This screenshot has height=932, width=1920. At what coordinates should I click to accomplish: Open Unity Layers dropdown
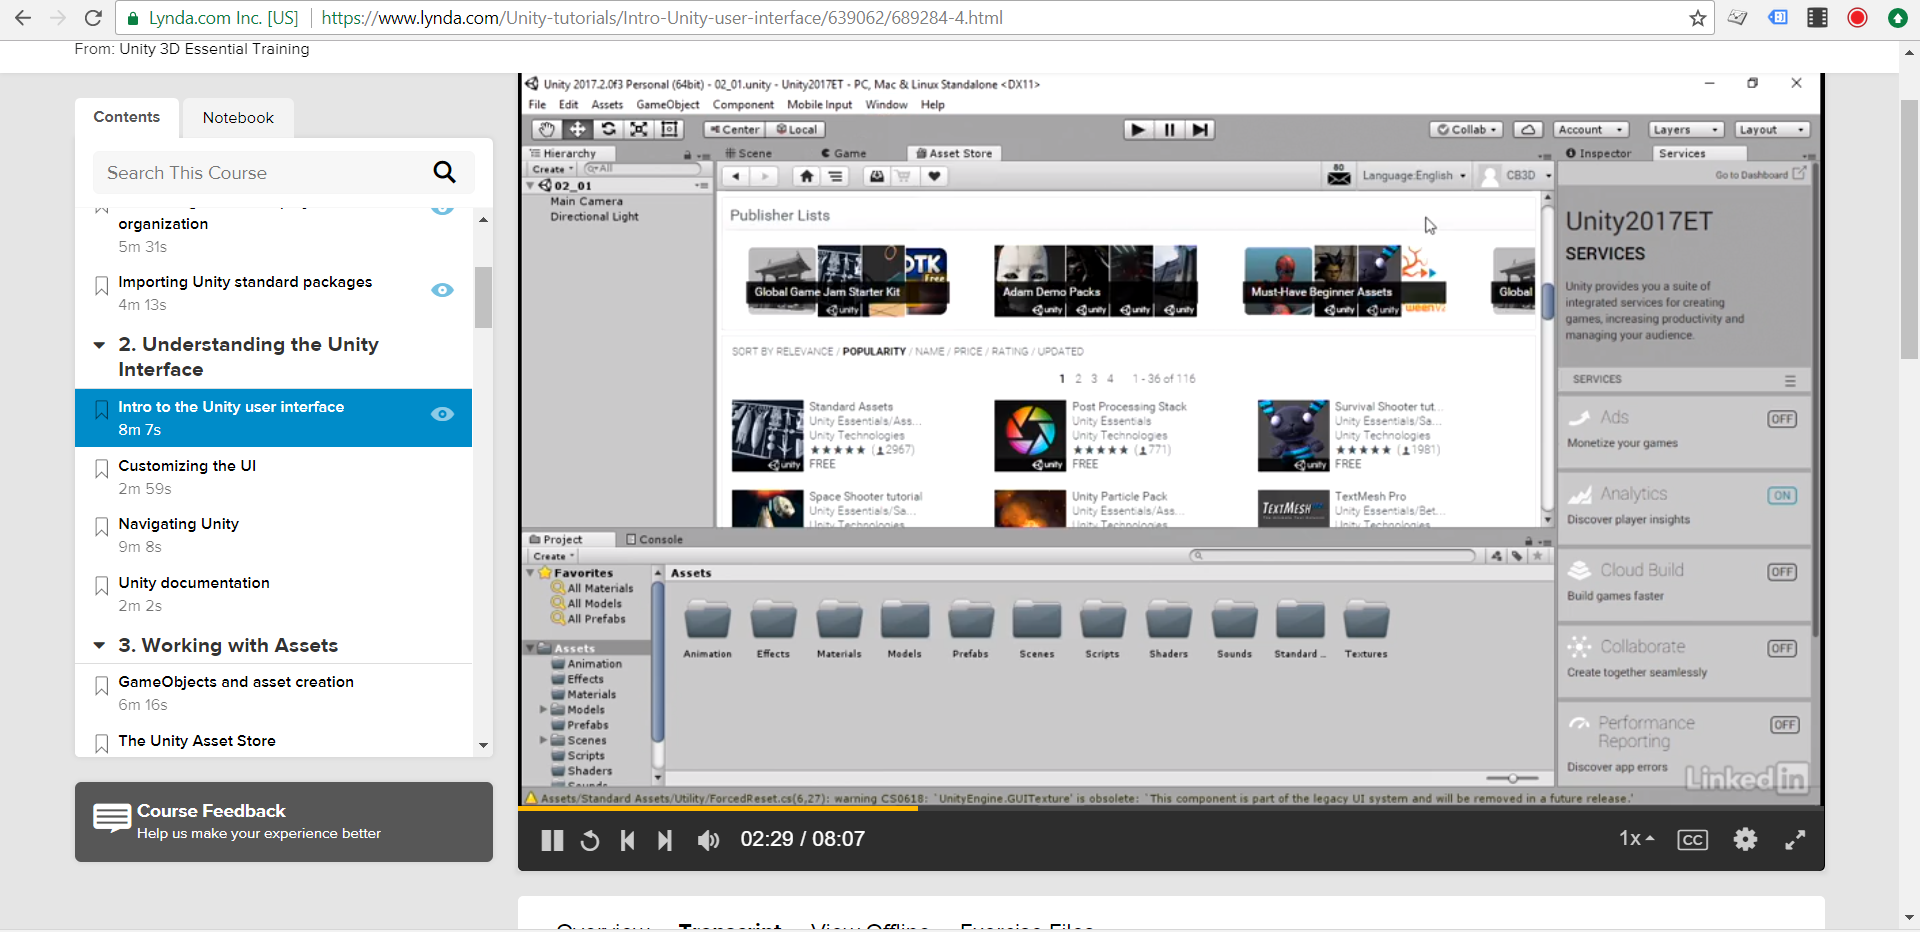pos(1686,129)
